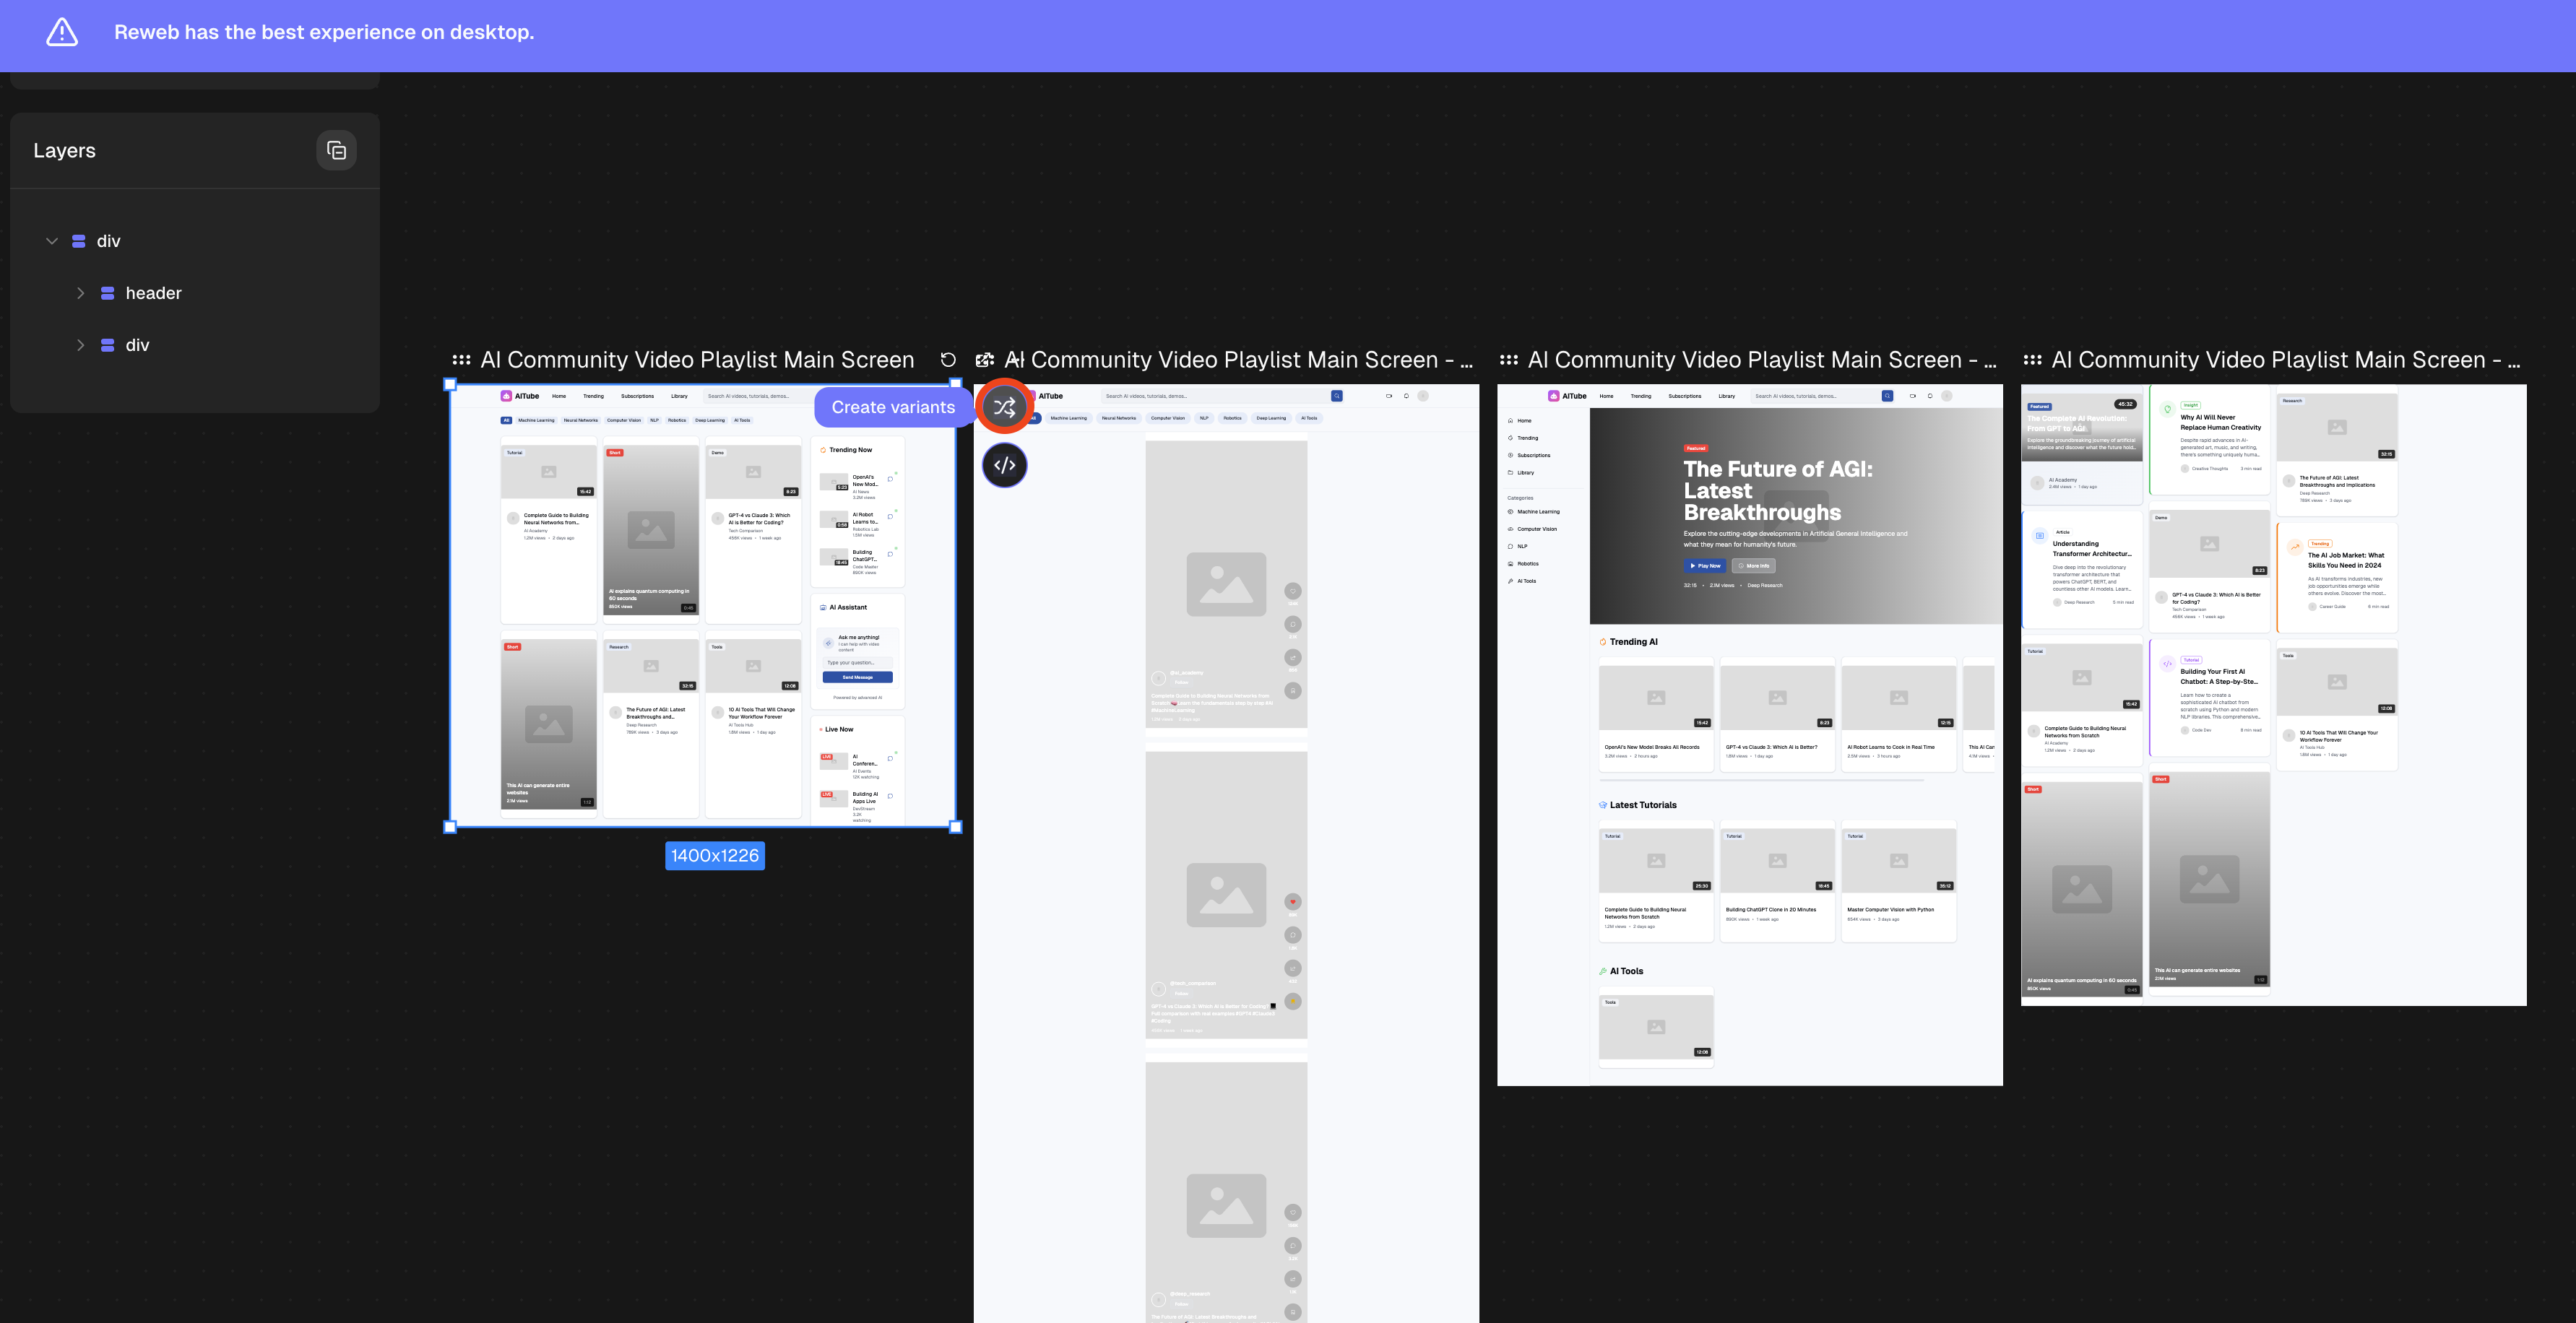Select the third design variant thumbnail
Screen dimensions: 2576x1323
click(x=1749, y=735)
